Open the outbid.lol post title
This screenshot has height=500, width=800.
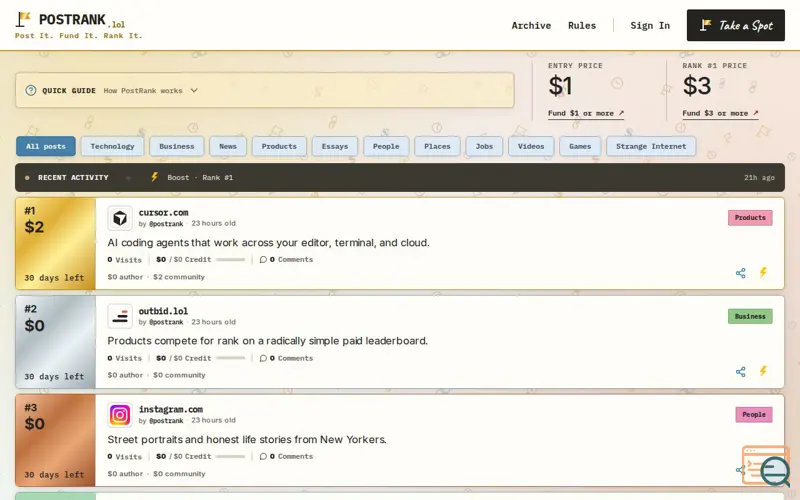click(163, 311)
